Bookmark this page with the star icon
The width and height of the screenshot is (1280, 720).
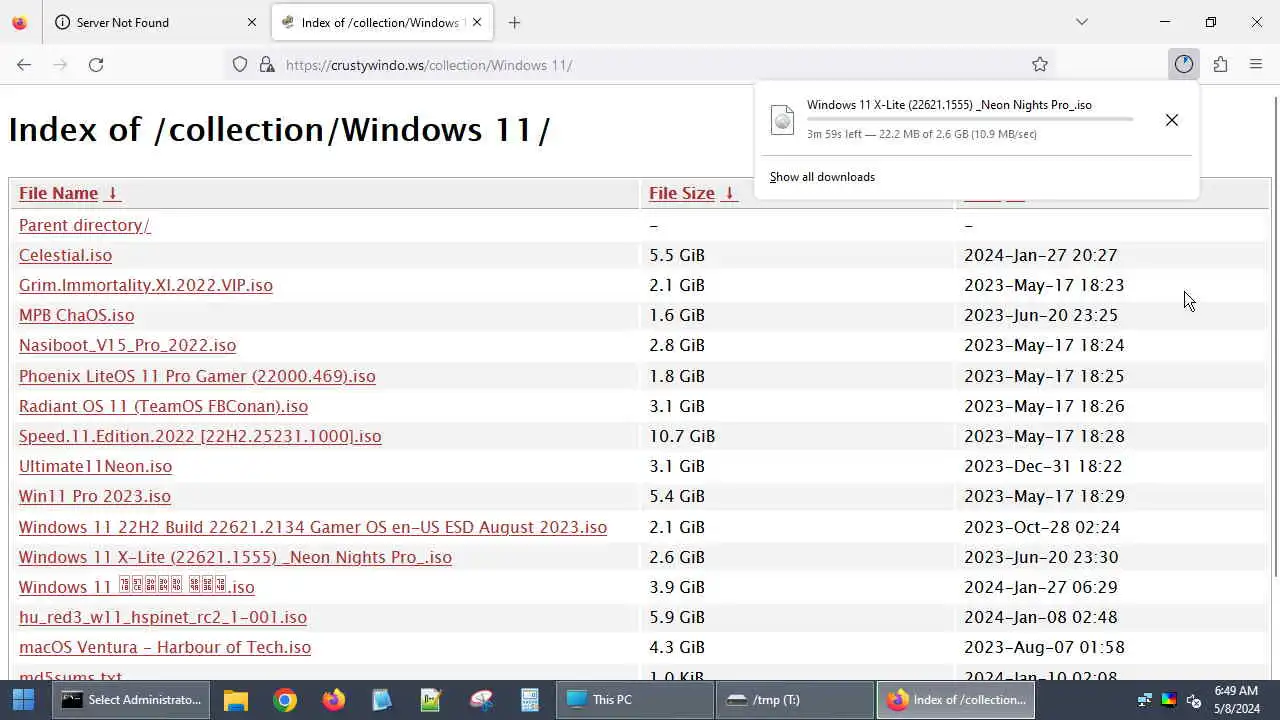[x=1040, y=64]
